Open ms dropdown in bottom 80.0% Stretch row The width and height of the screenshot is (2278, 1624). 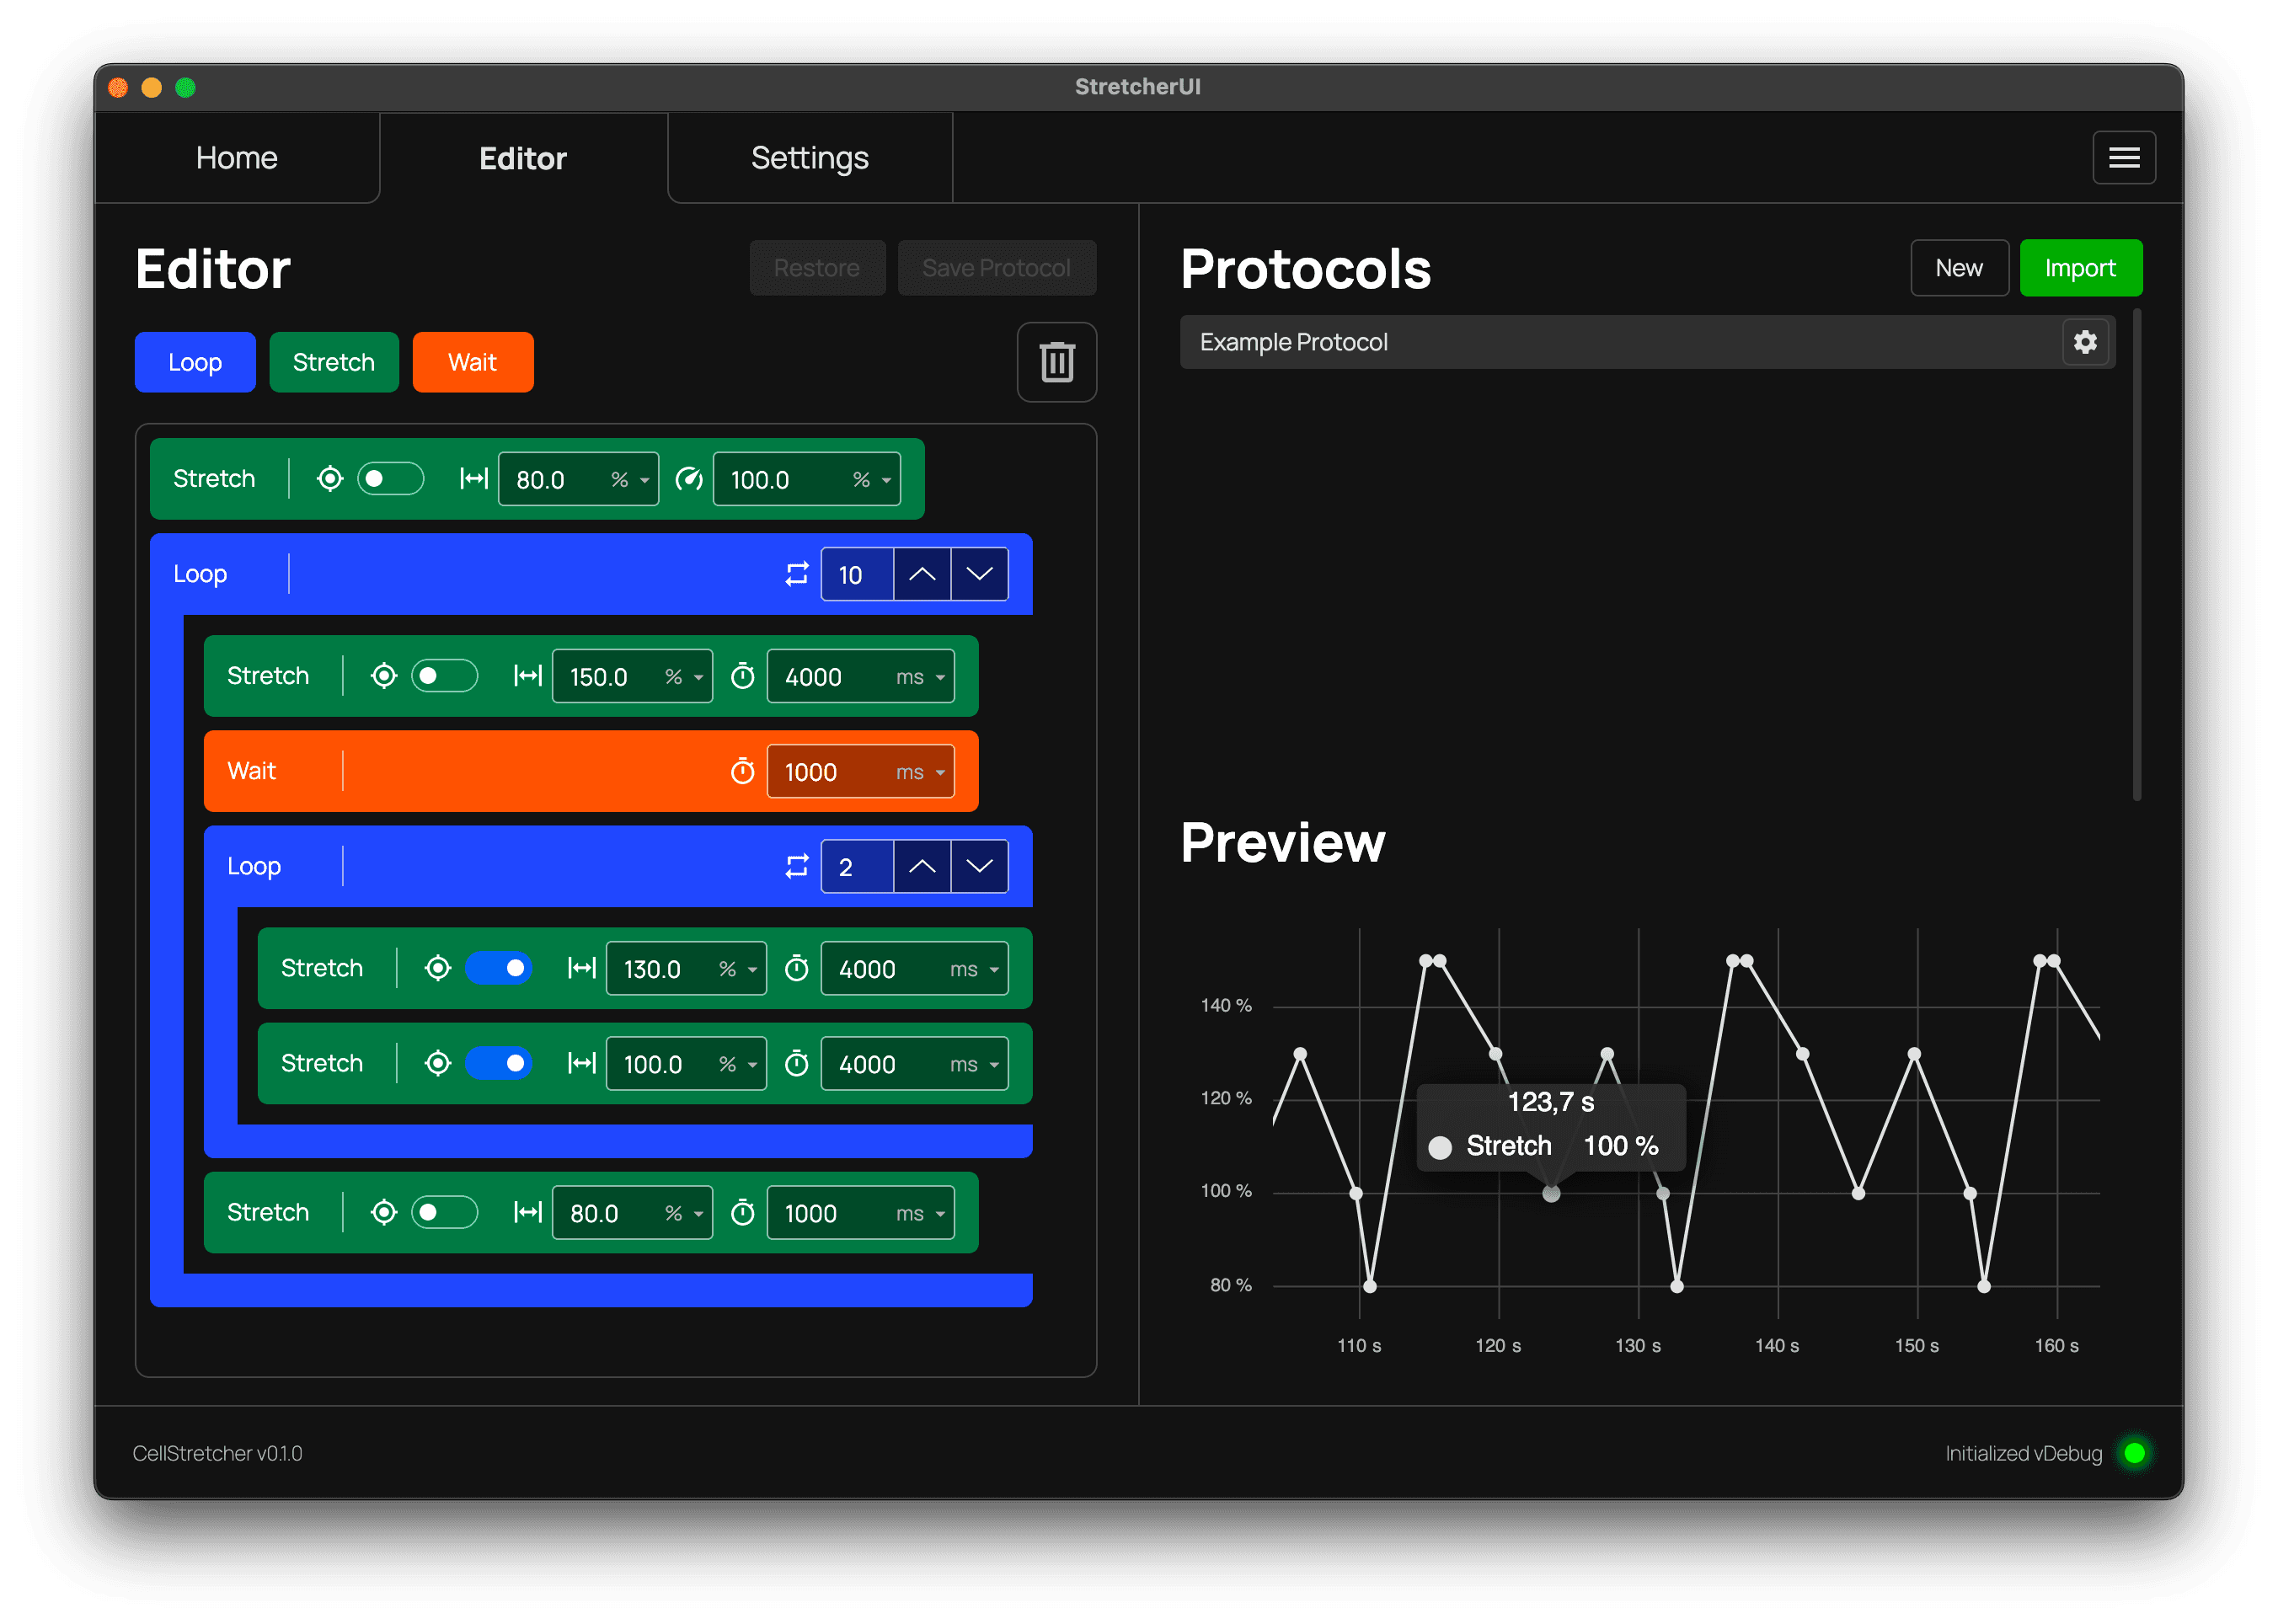tap(920, 1213)
